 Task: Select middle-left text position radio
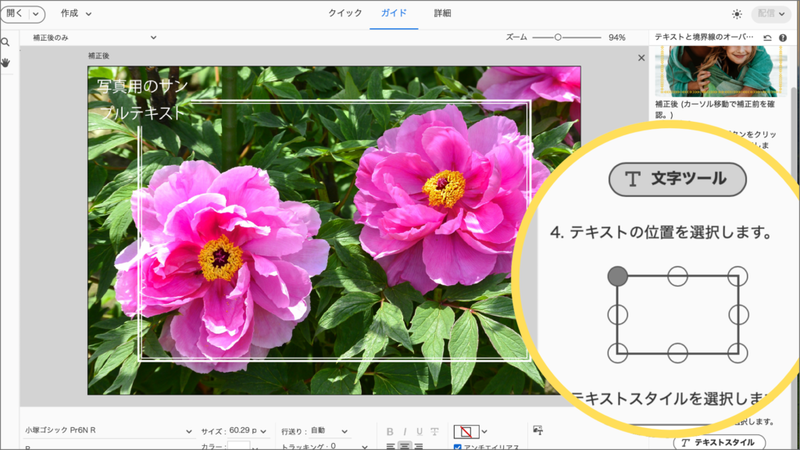click(617, 315)
